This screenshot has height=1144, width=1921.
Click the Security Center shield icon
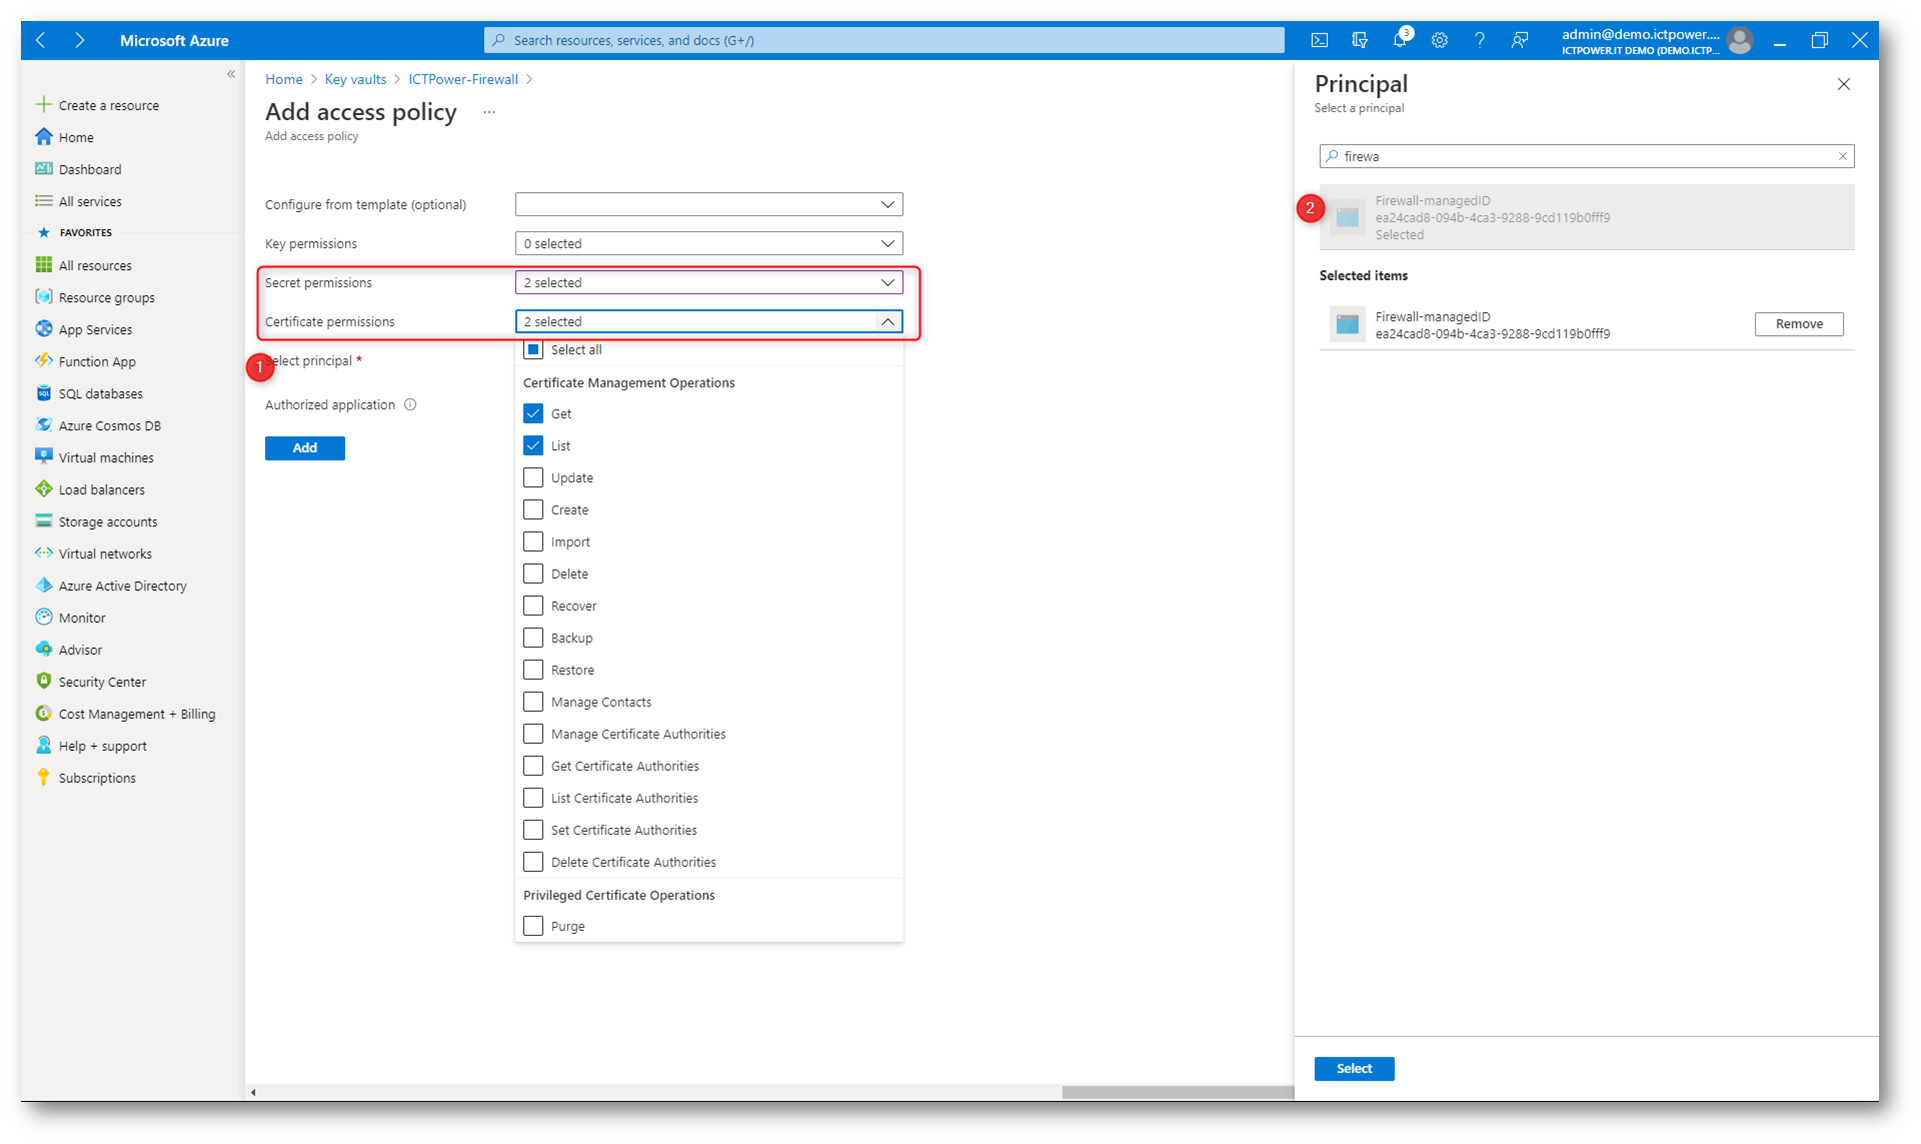43,680
